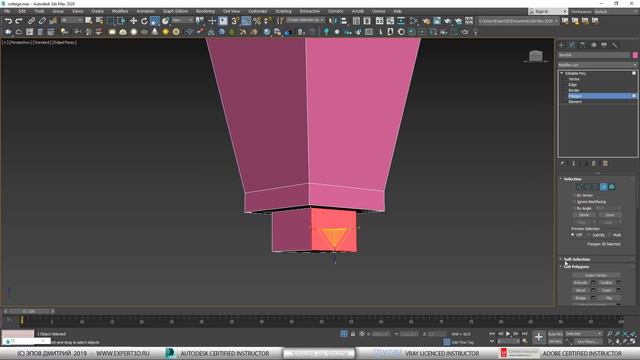Screen dimensions: 640x360
Task: Activate the Select and Uniform Scale tool
Action: click(x=155, y=20)
